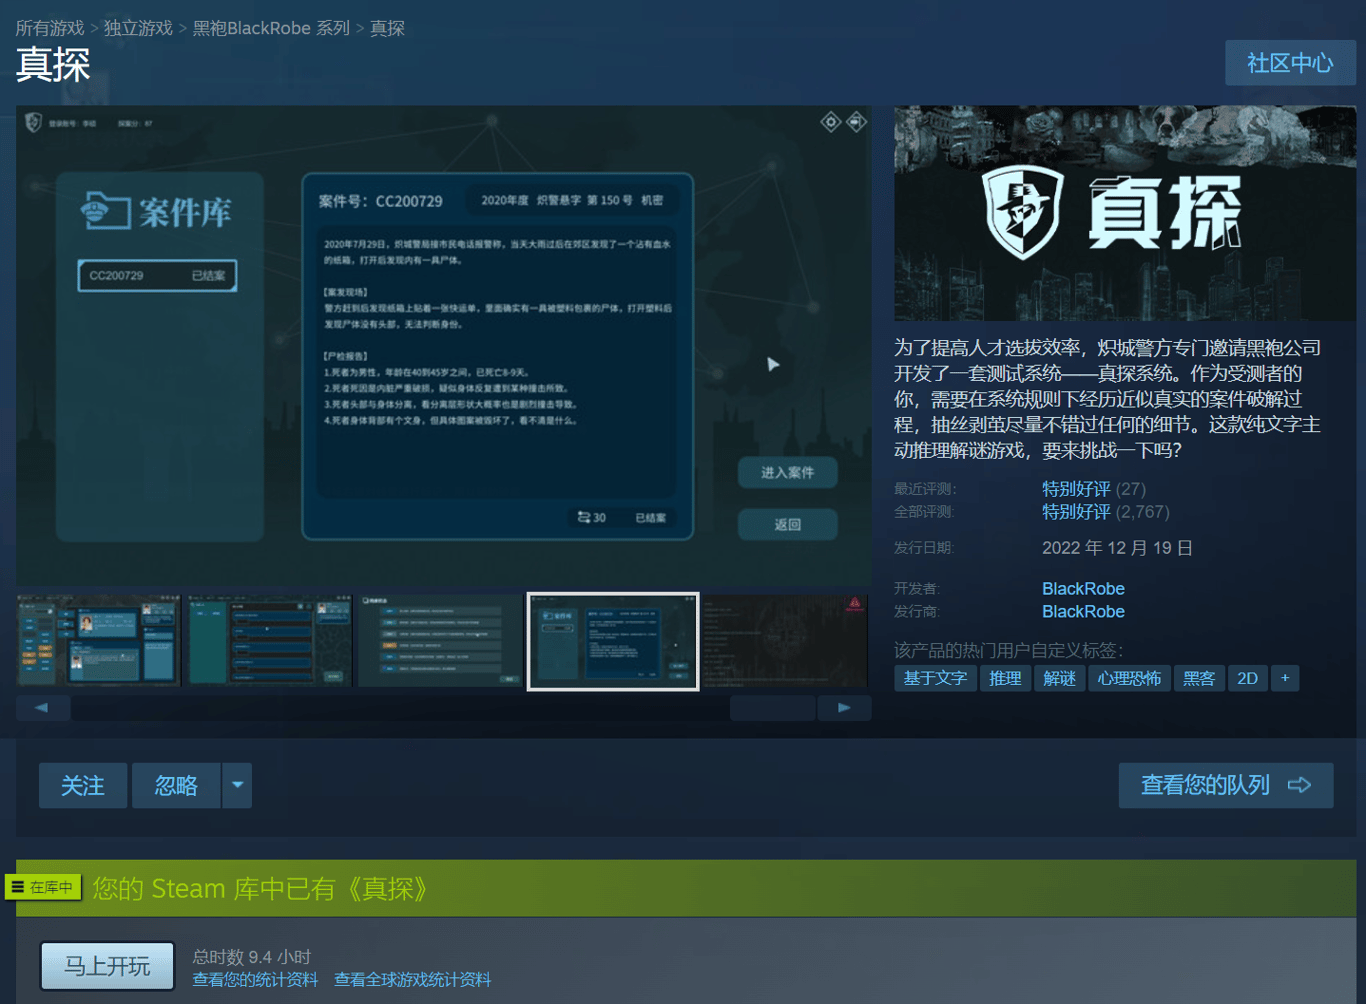Open 黑袍BlackRobe 系列 breadcrumb link

pos(271,28)
